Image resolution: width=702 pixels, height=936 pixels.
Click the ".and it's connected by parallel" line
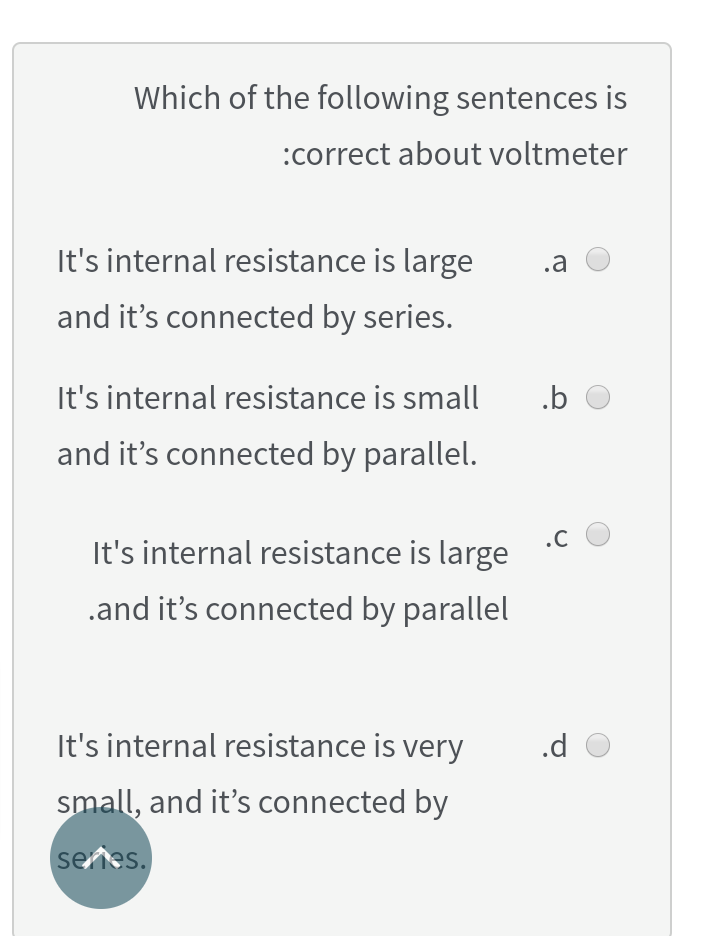click(298, 609)
